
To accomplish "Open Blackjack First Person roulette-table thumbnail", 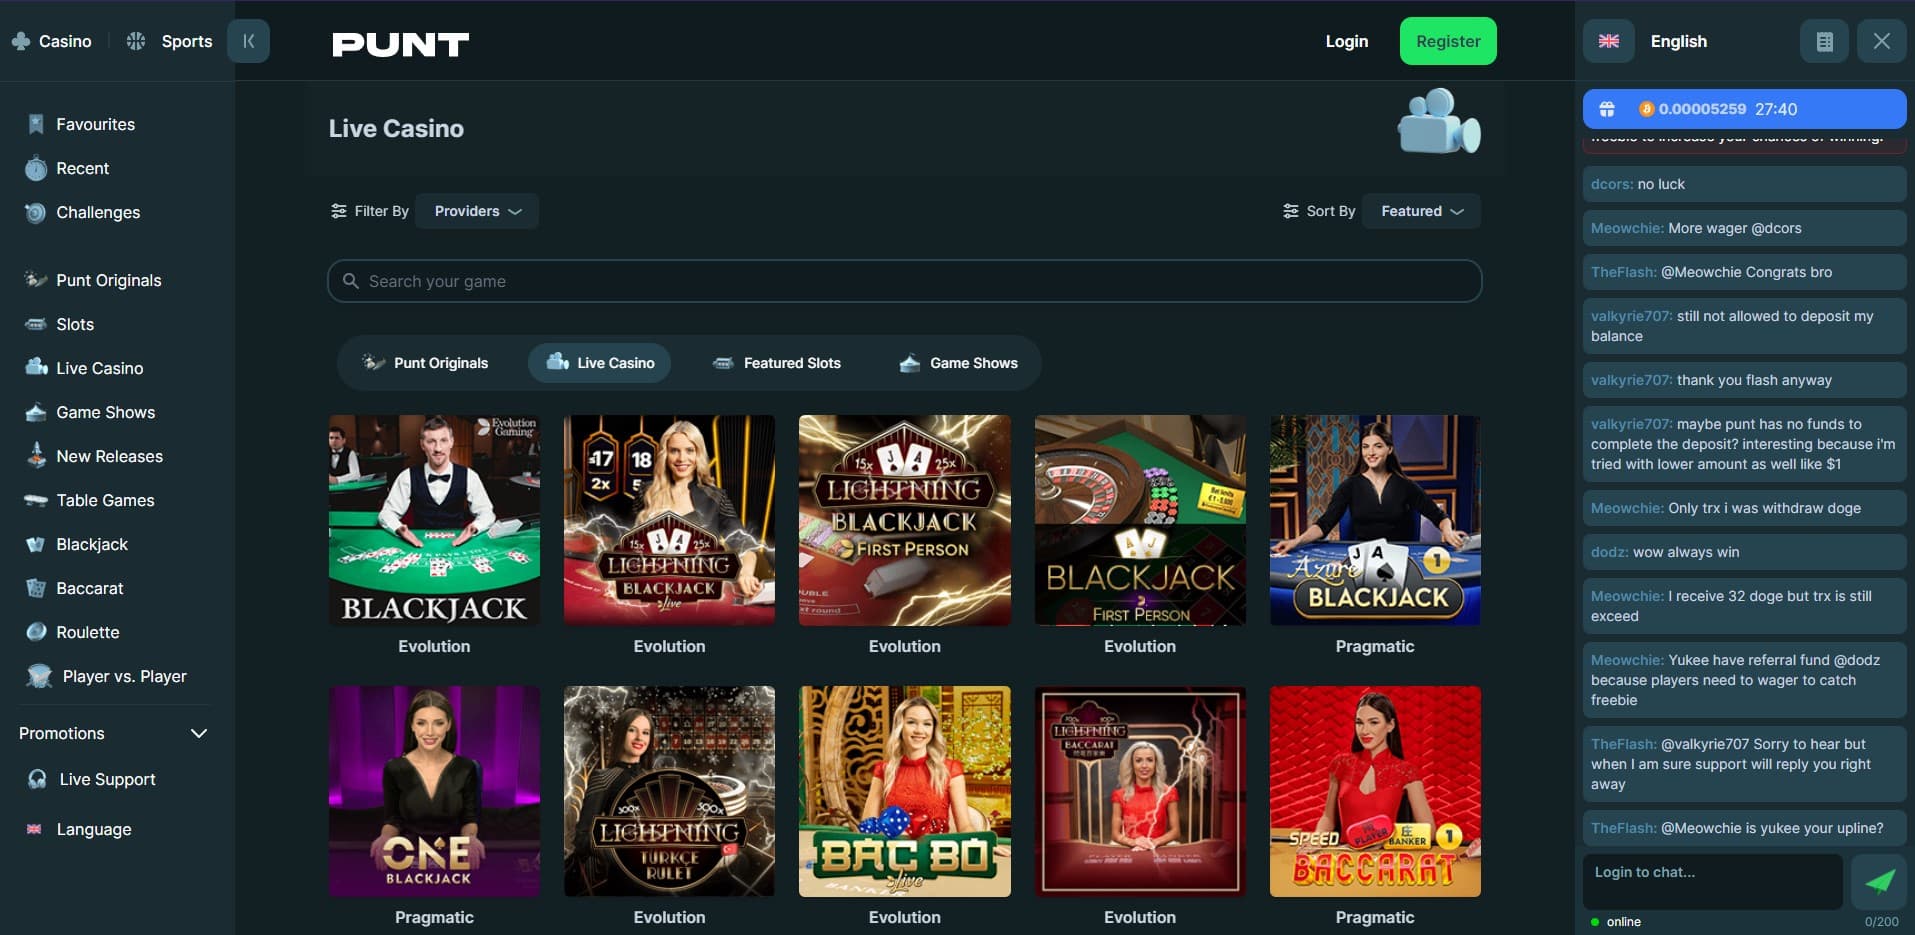I will point(1140,520).
